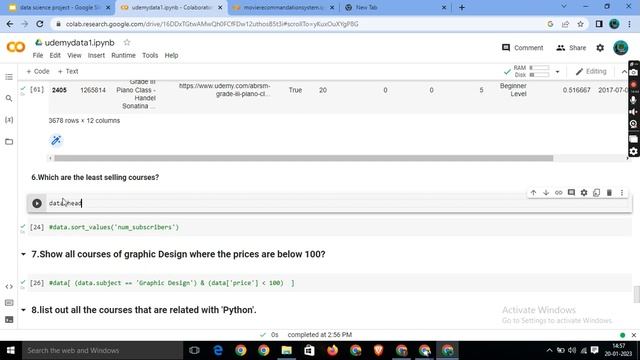This screenshot has width=640, height=360.
Task: Open the Edit menu
Action: coord(55,56)
